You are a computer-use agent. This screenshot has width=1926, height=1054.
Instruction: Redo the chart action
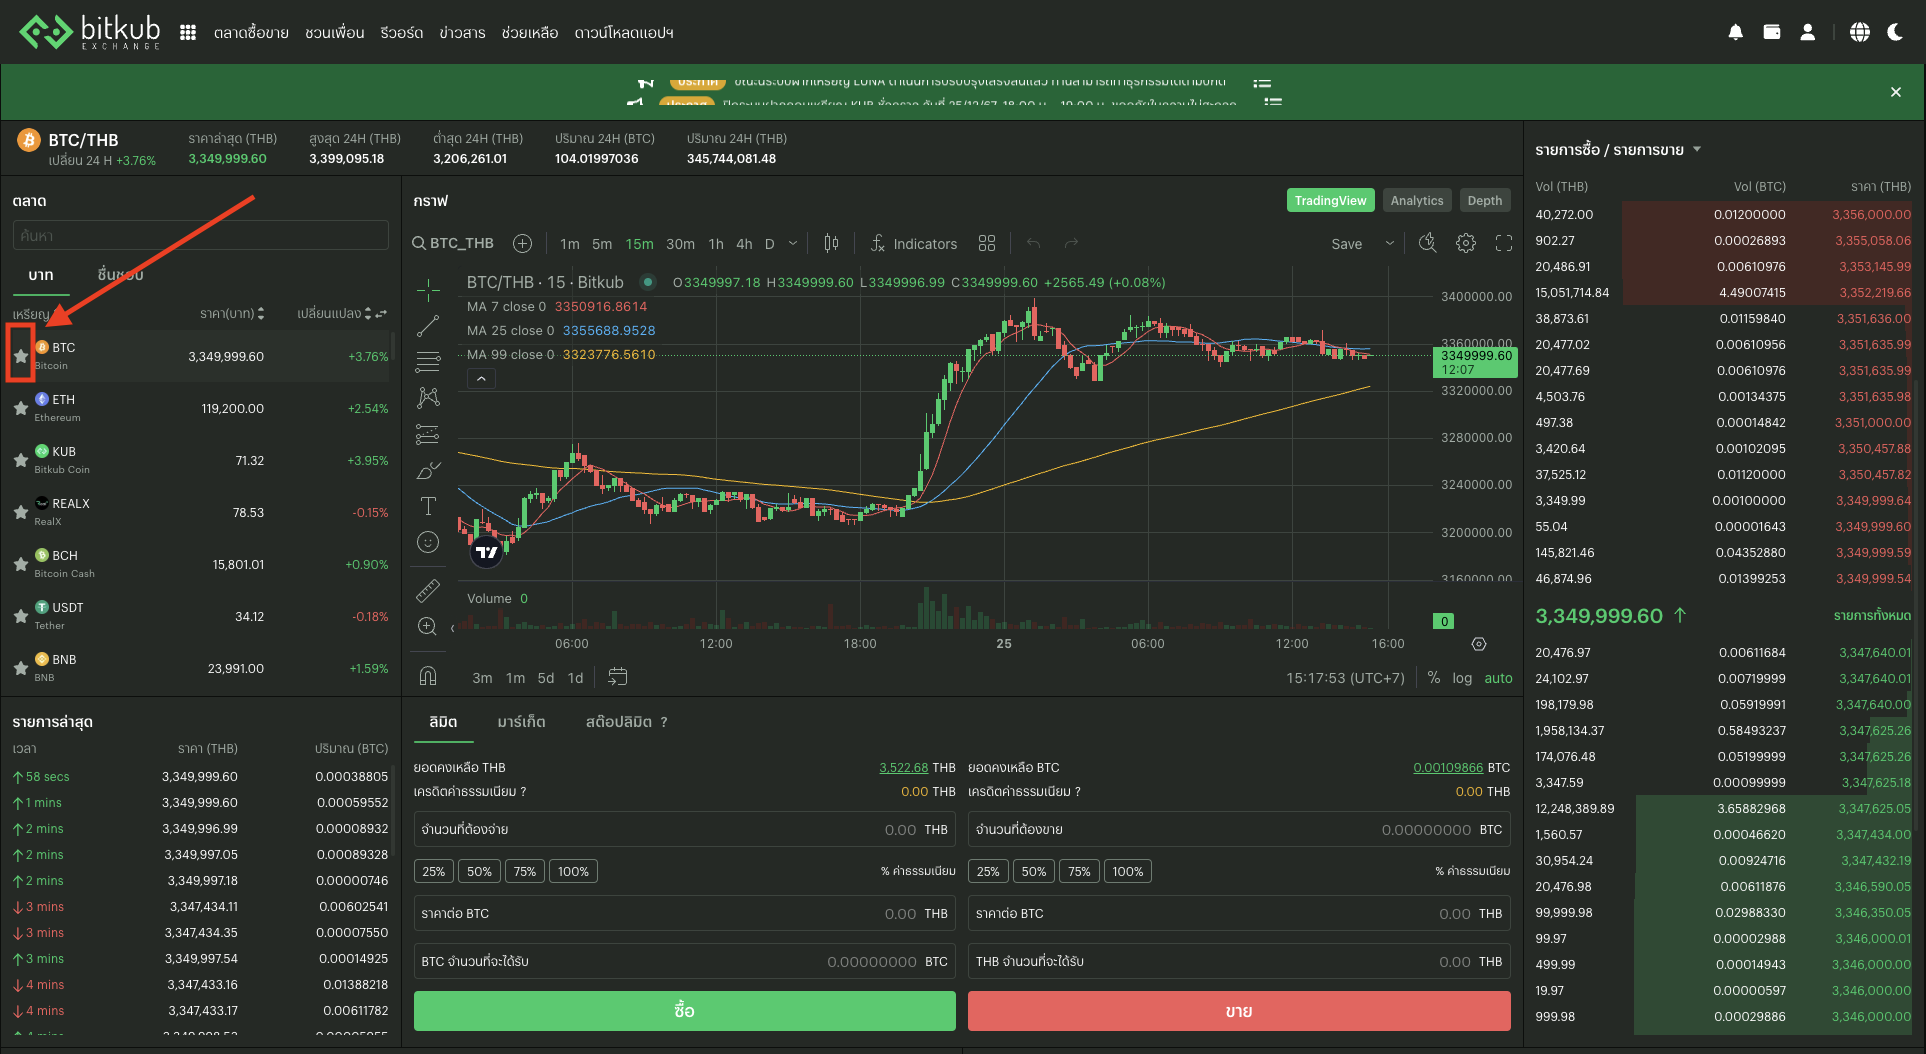tap(1072, 243)
